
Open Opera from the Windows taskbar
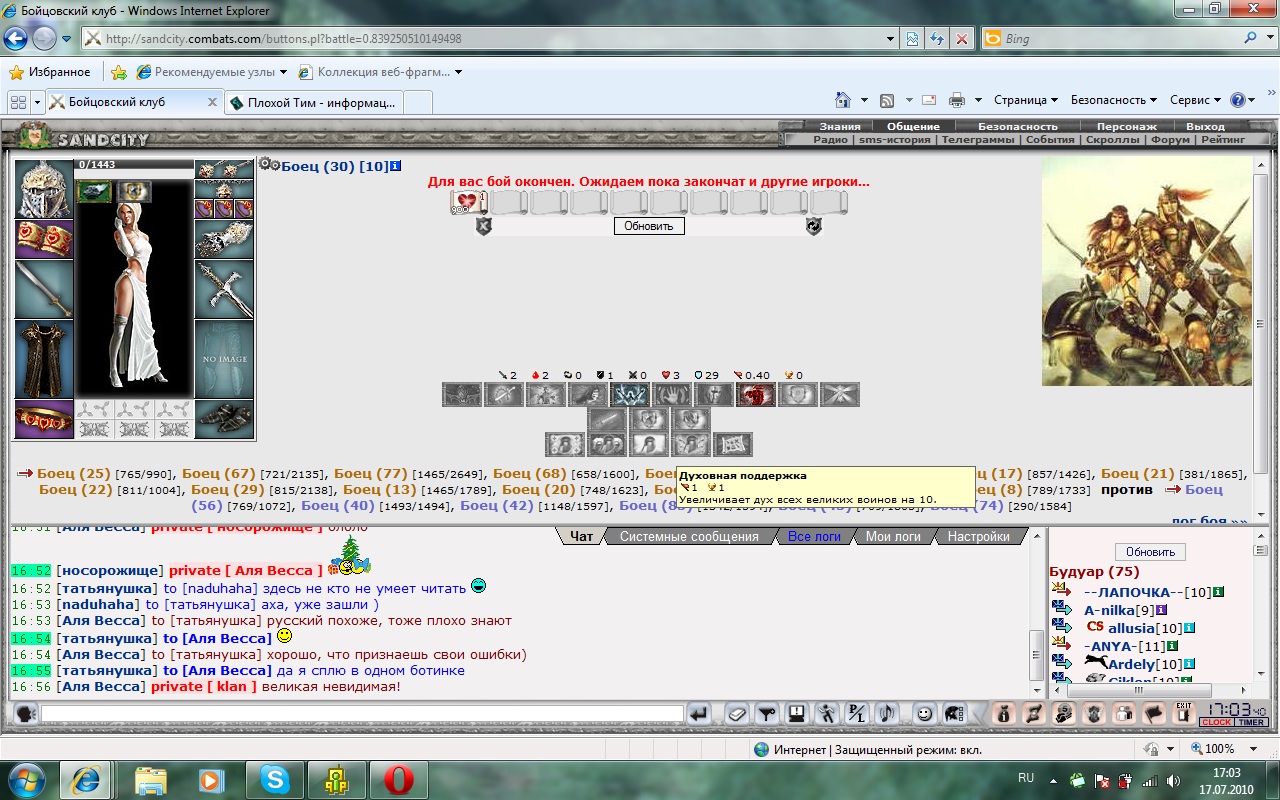point(398,778)
